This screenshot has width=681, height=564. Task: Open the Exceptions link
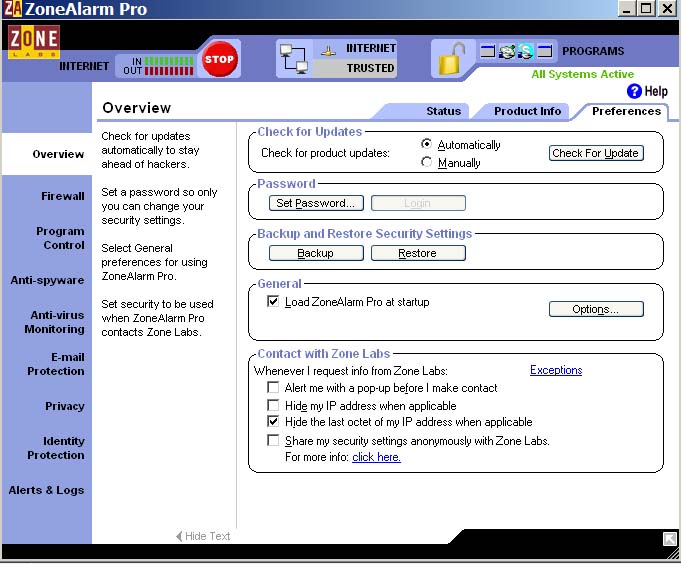tap(556, 370)
